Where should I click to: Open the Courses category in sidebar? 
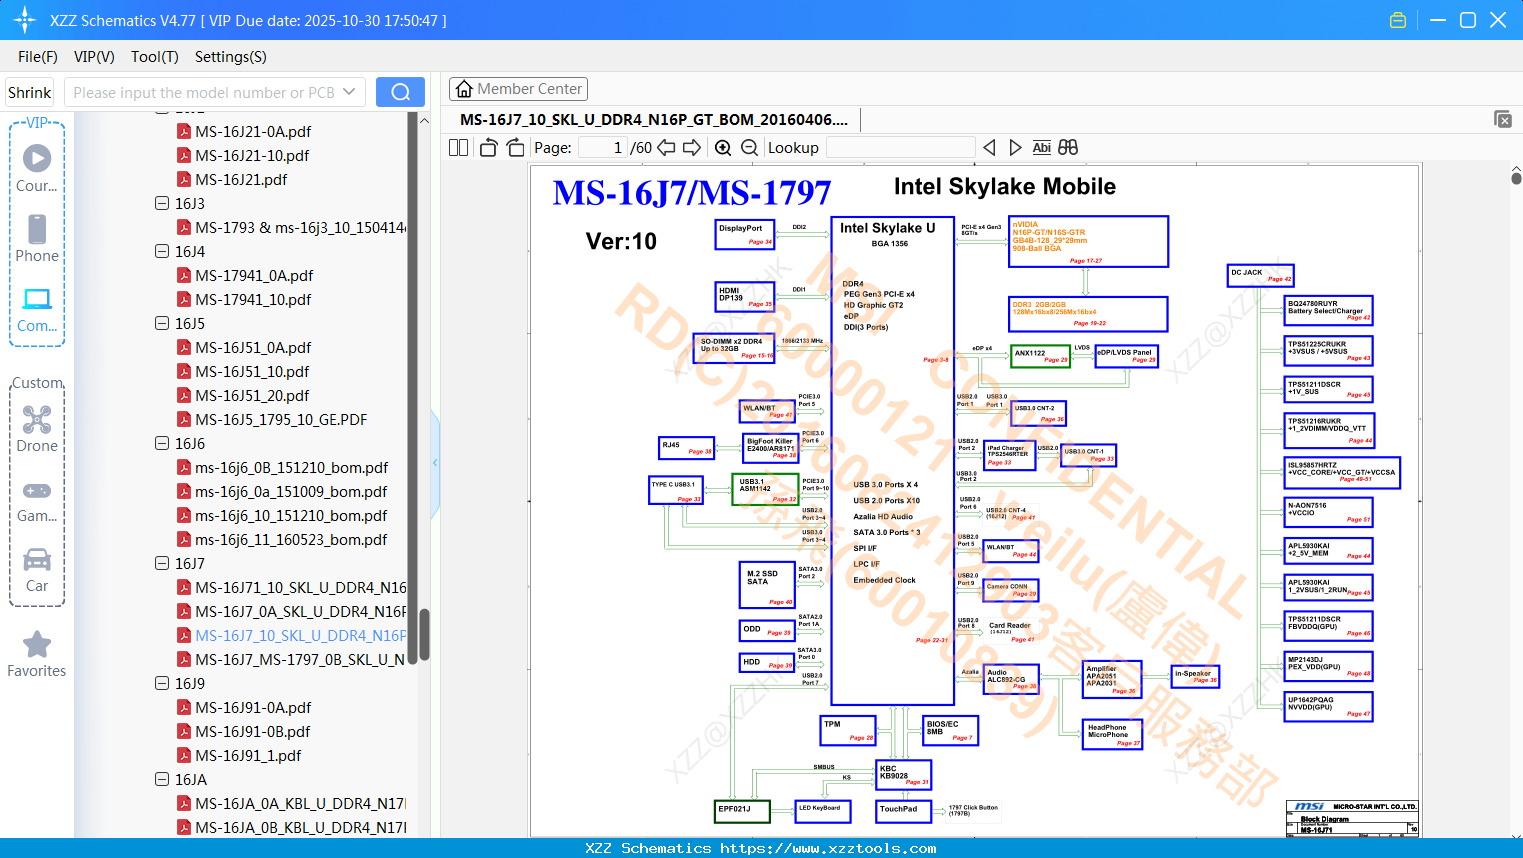(x=37, y=168)
